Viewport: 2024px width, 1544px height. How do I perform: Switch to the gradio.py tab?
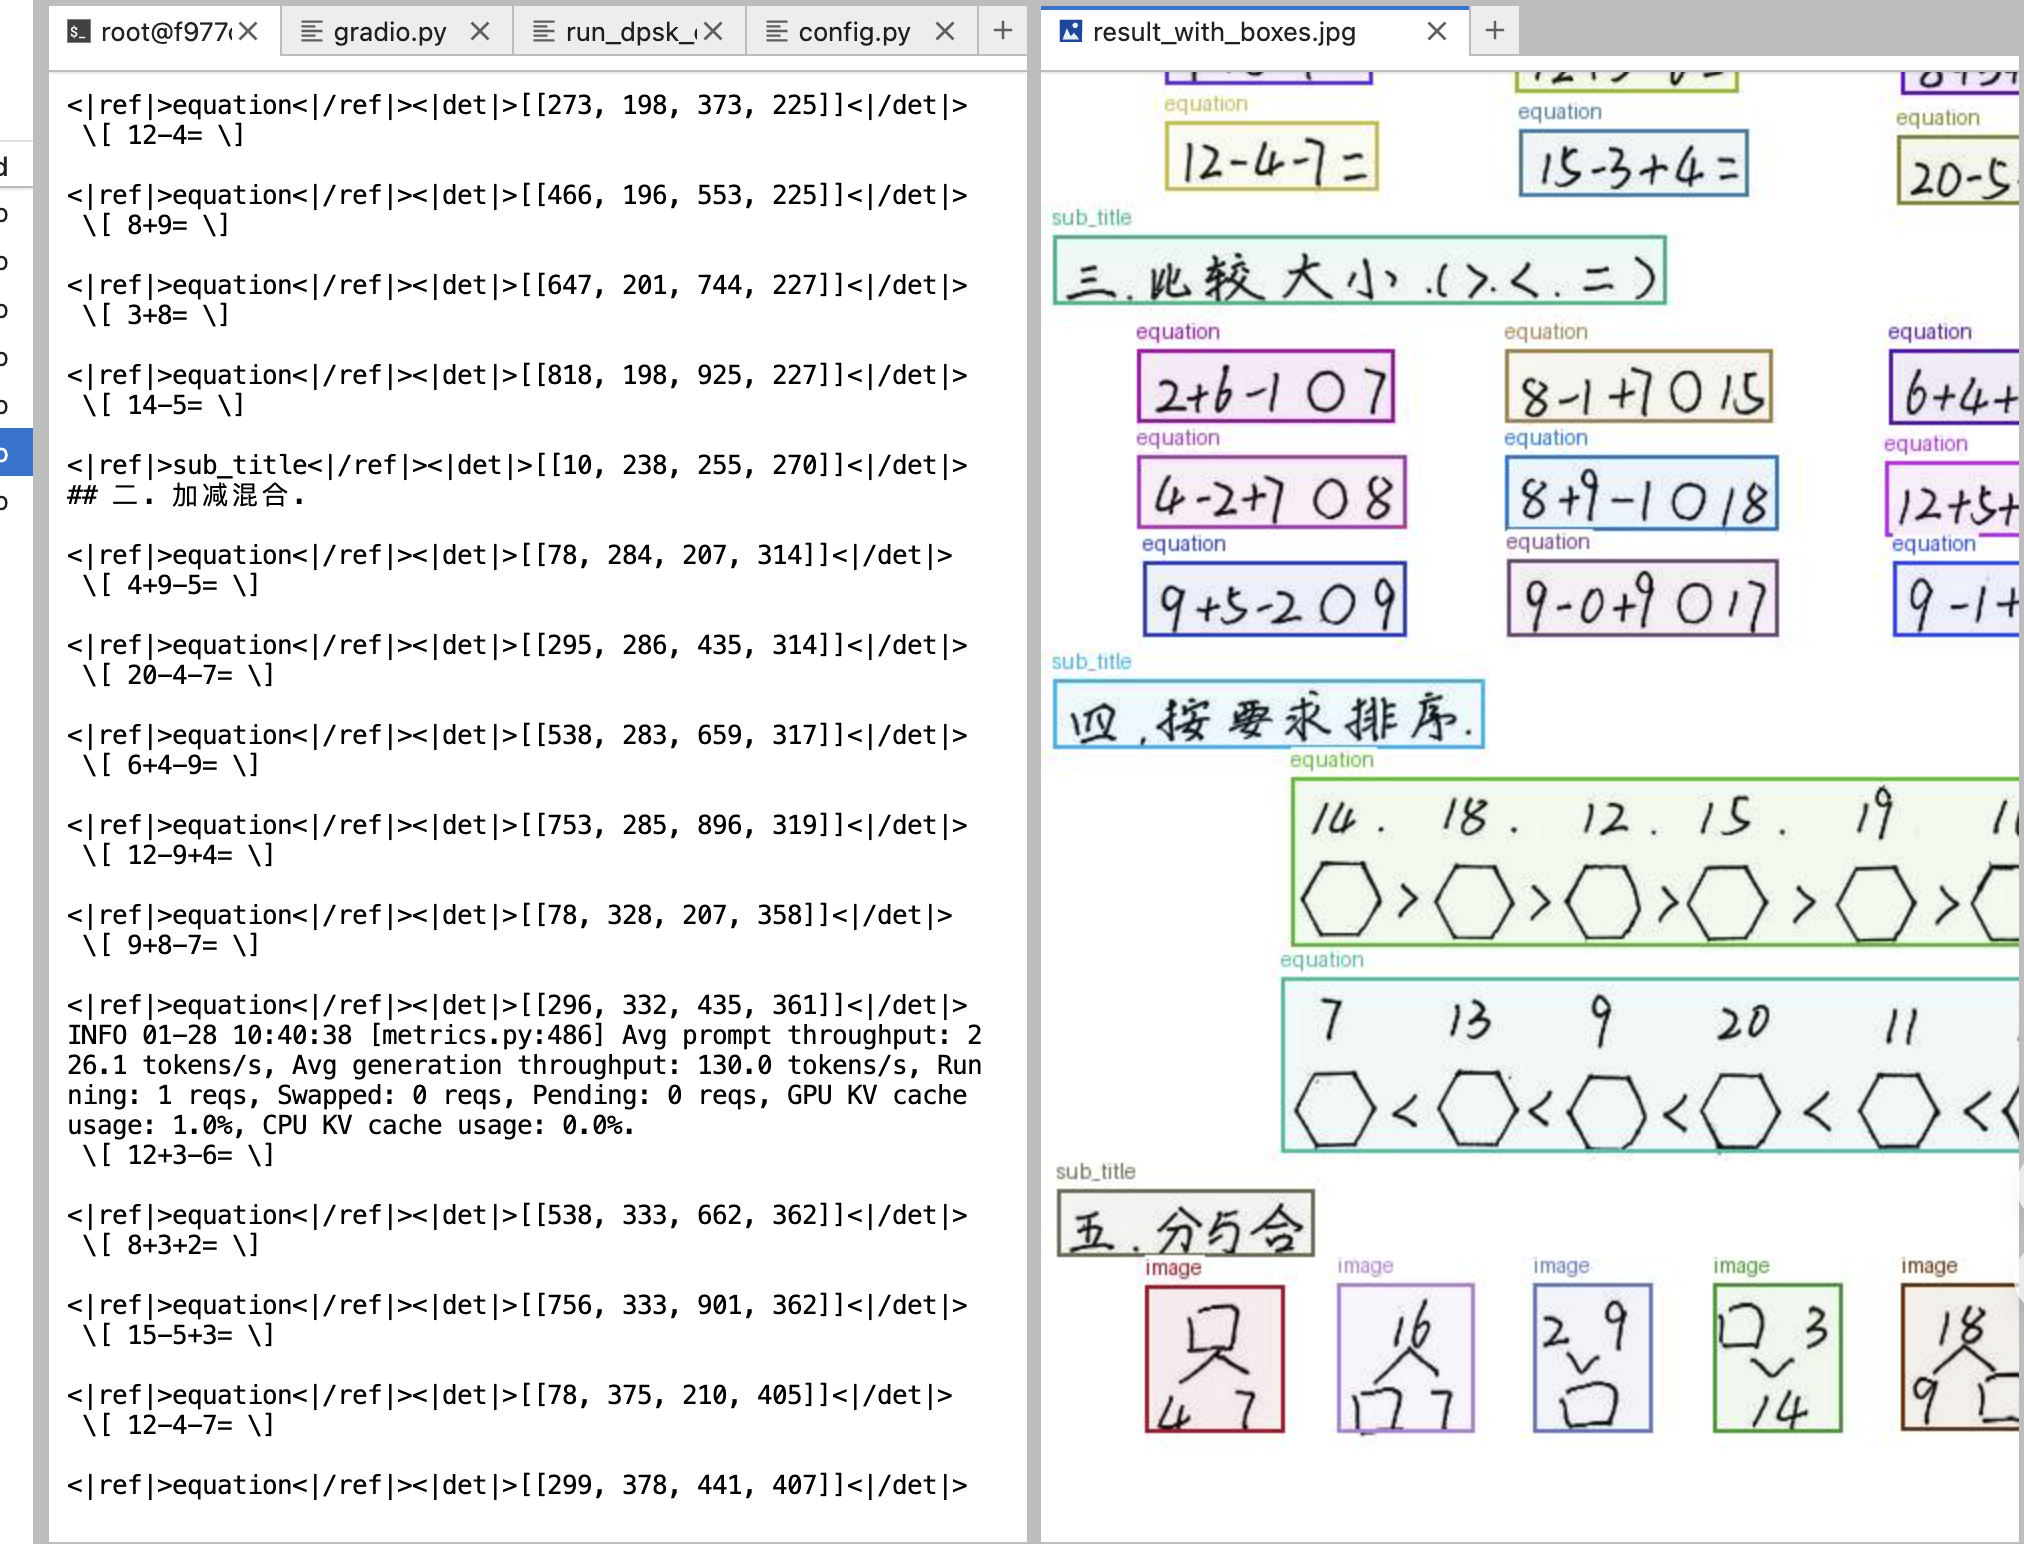[389, 32]
